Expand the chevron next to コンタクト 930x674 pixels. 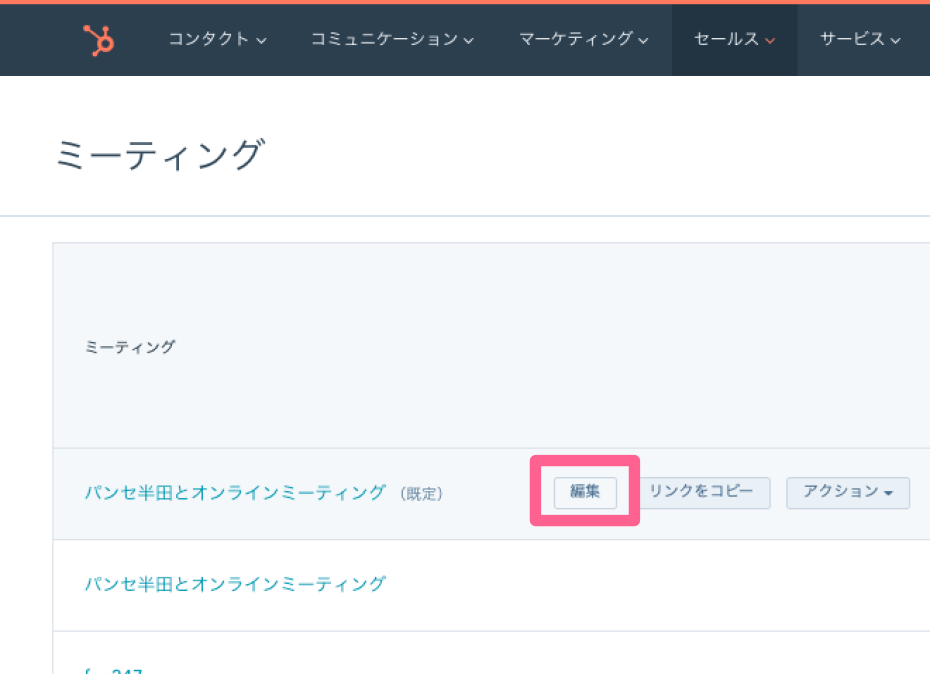262,41
